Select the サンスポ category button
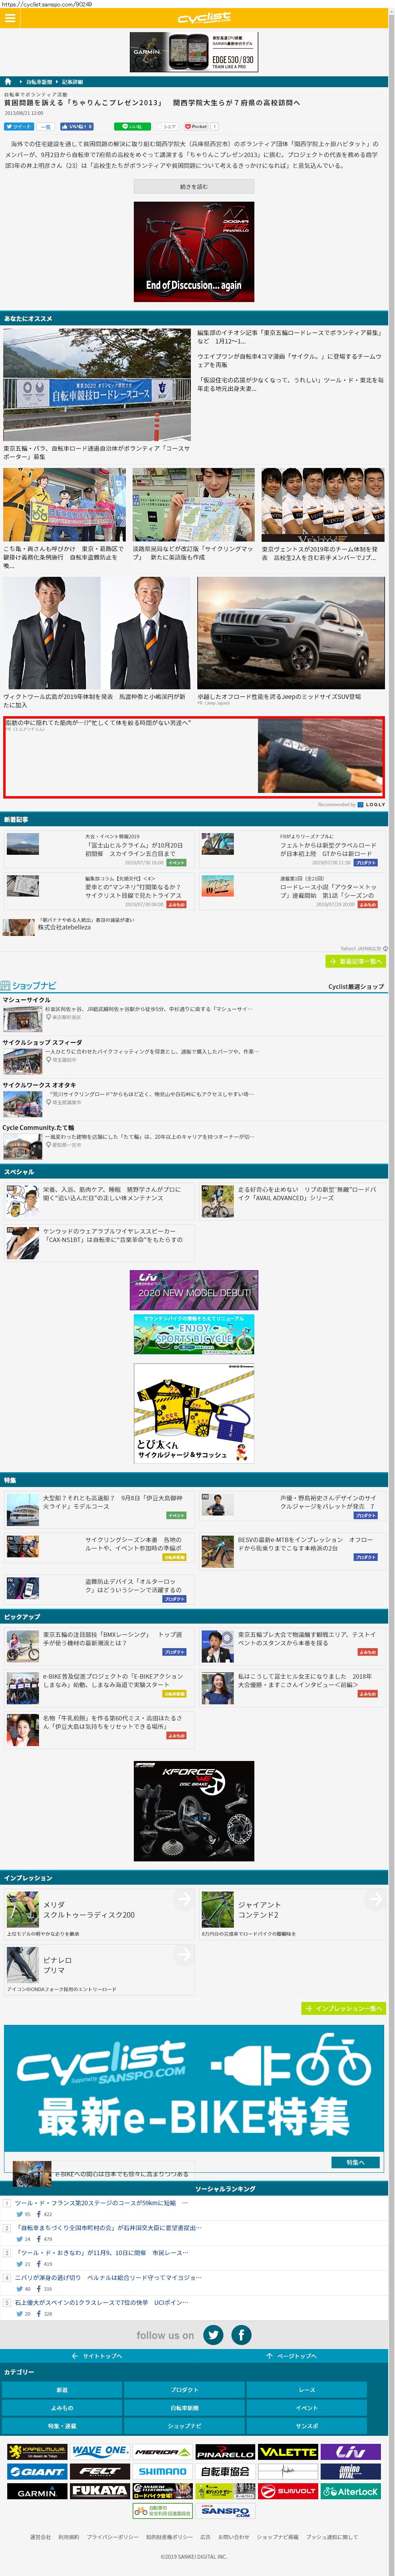This screenshot has width=395, height=2576. (307, 2426)
